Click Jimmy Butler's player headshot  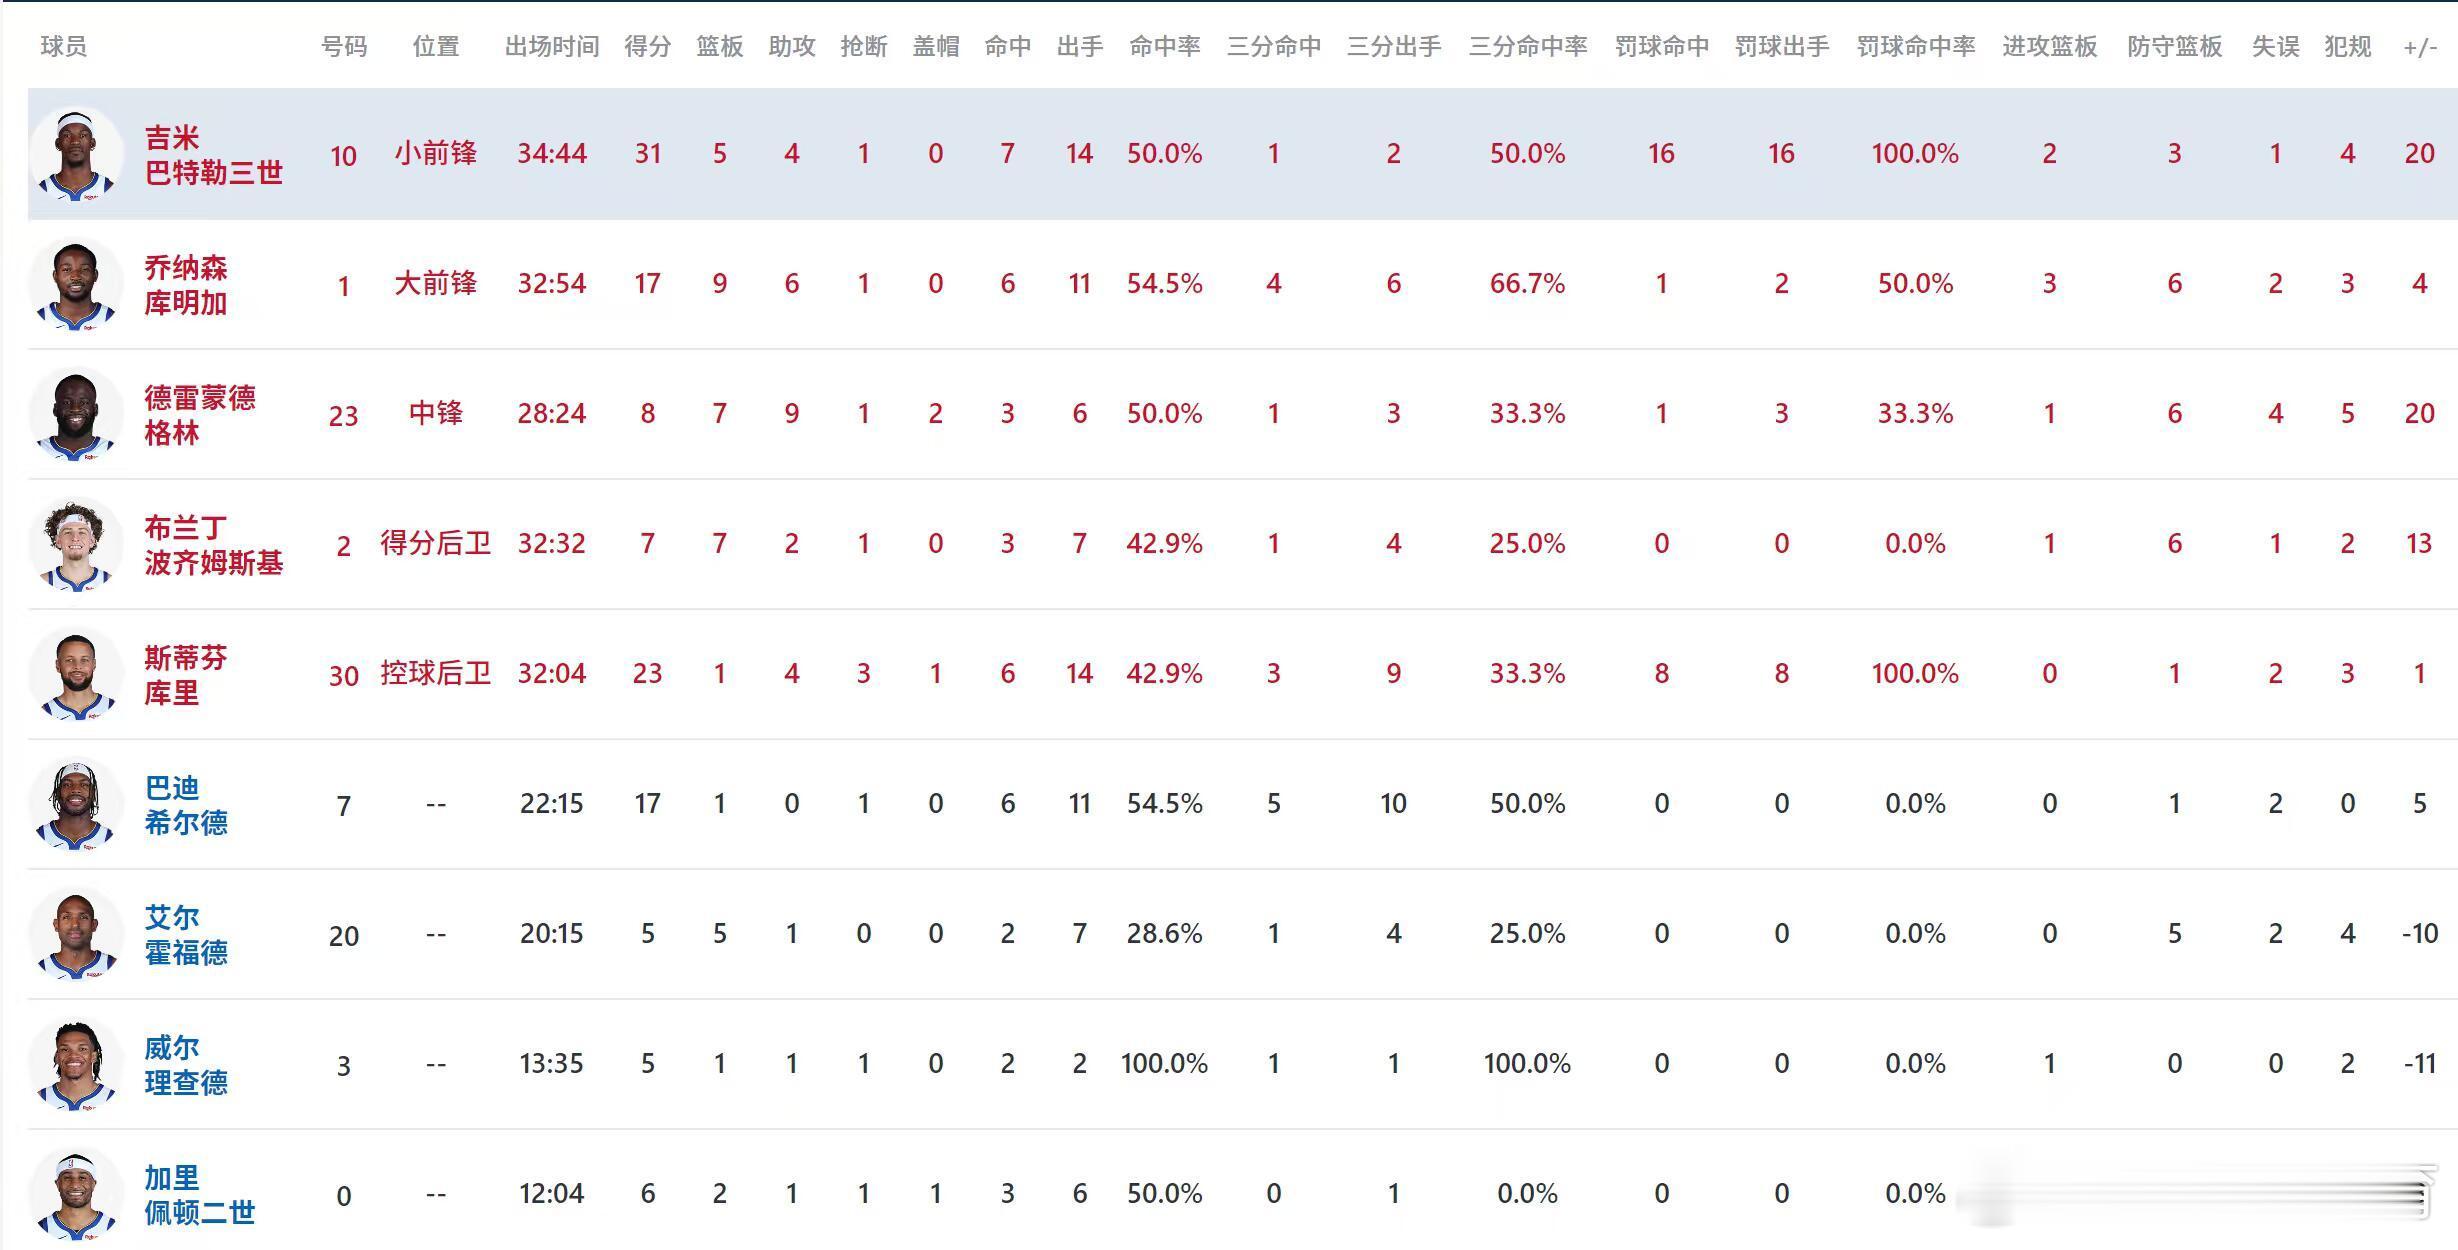pos(76,155)
